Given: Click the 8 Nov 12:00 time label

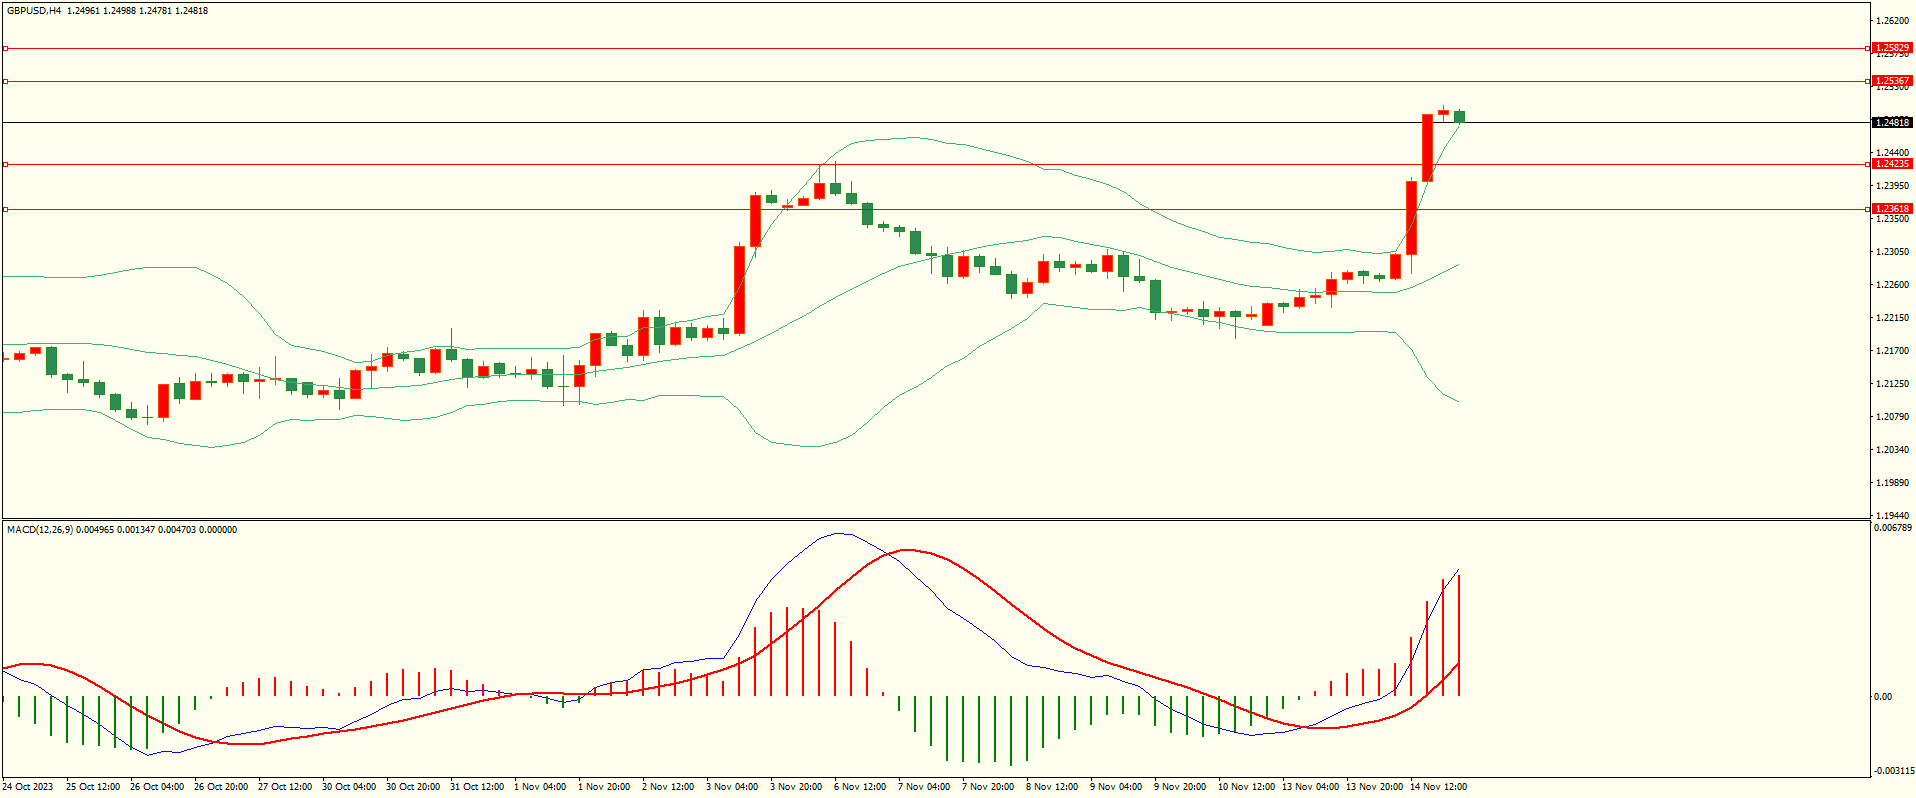Looking at the screenshot, I should pyautogui.click(x=1052, y=787).
